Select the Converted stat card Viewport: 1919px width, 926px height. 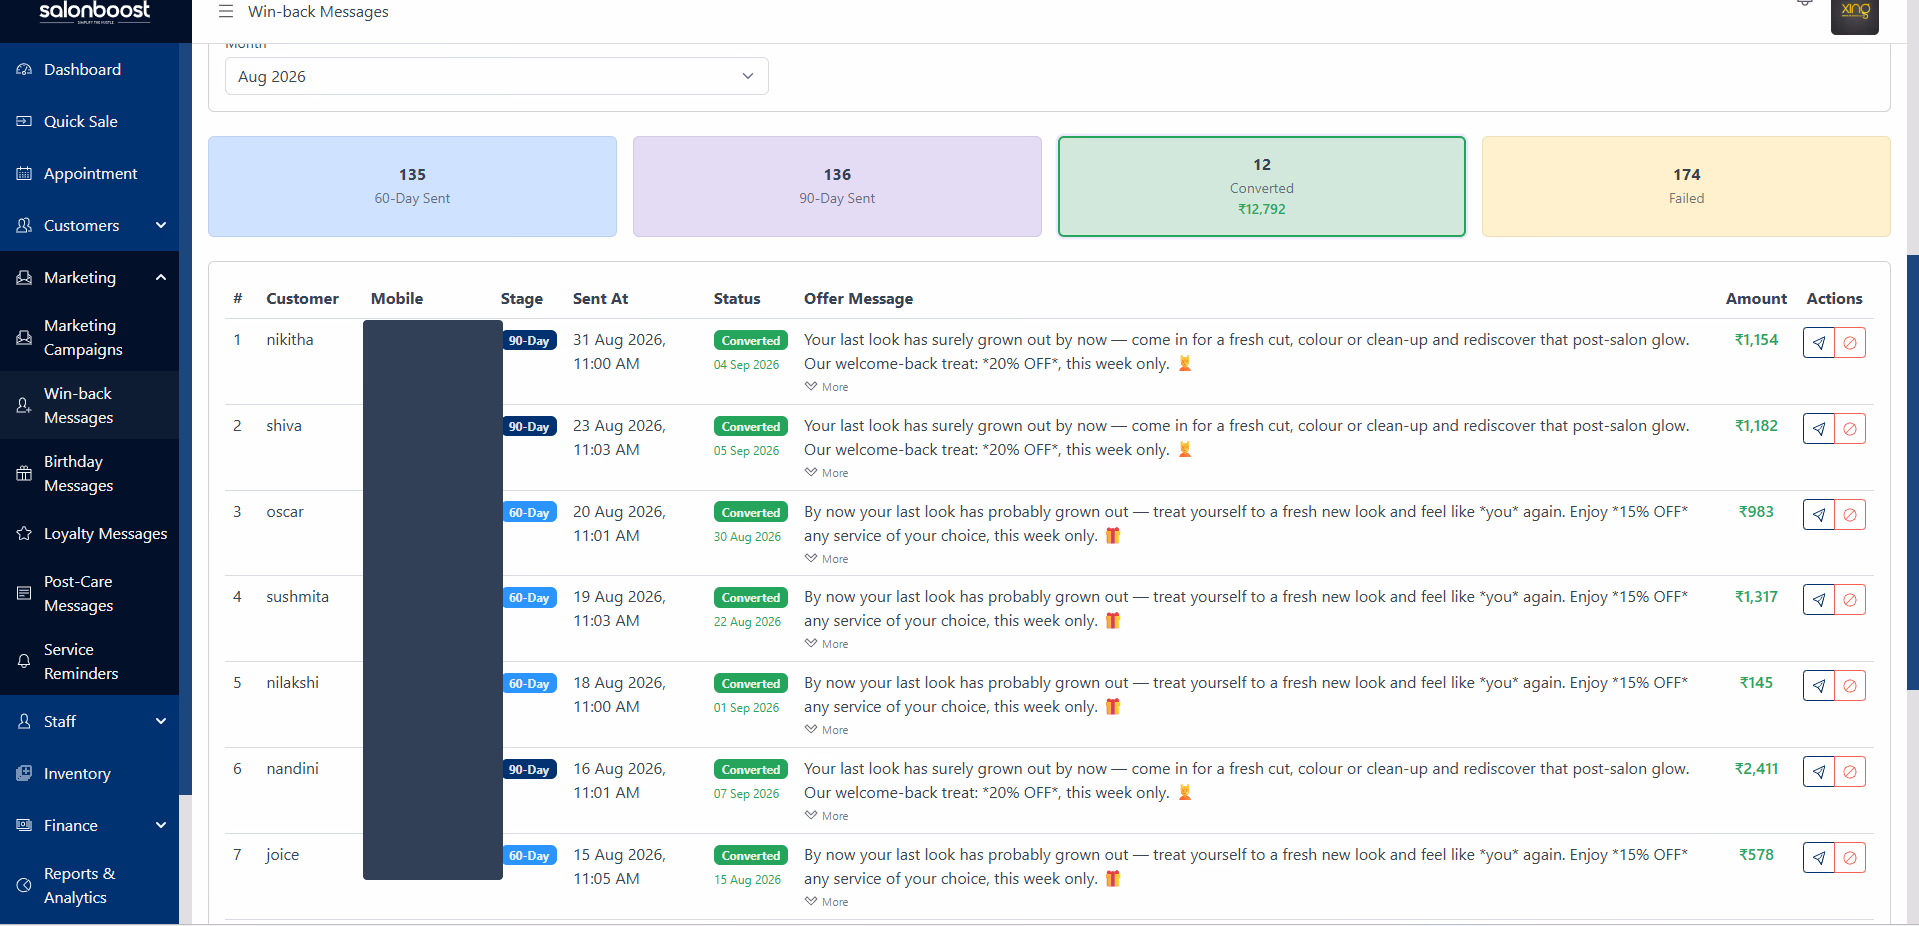[1262, 186]
